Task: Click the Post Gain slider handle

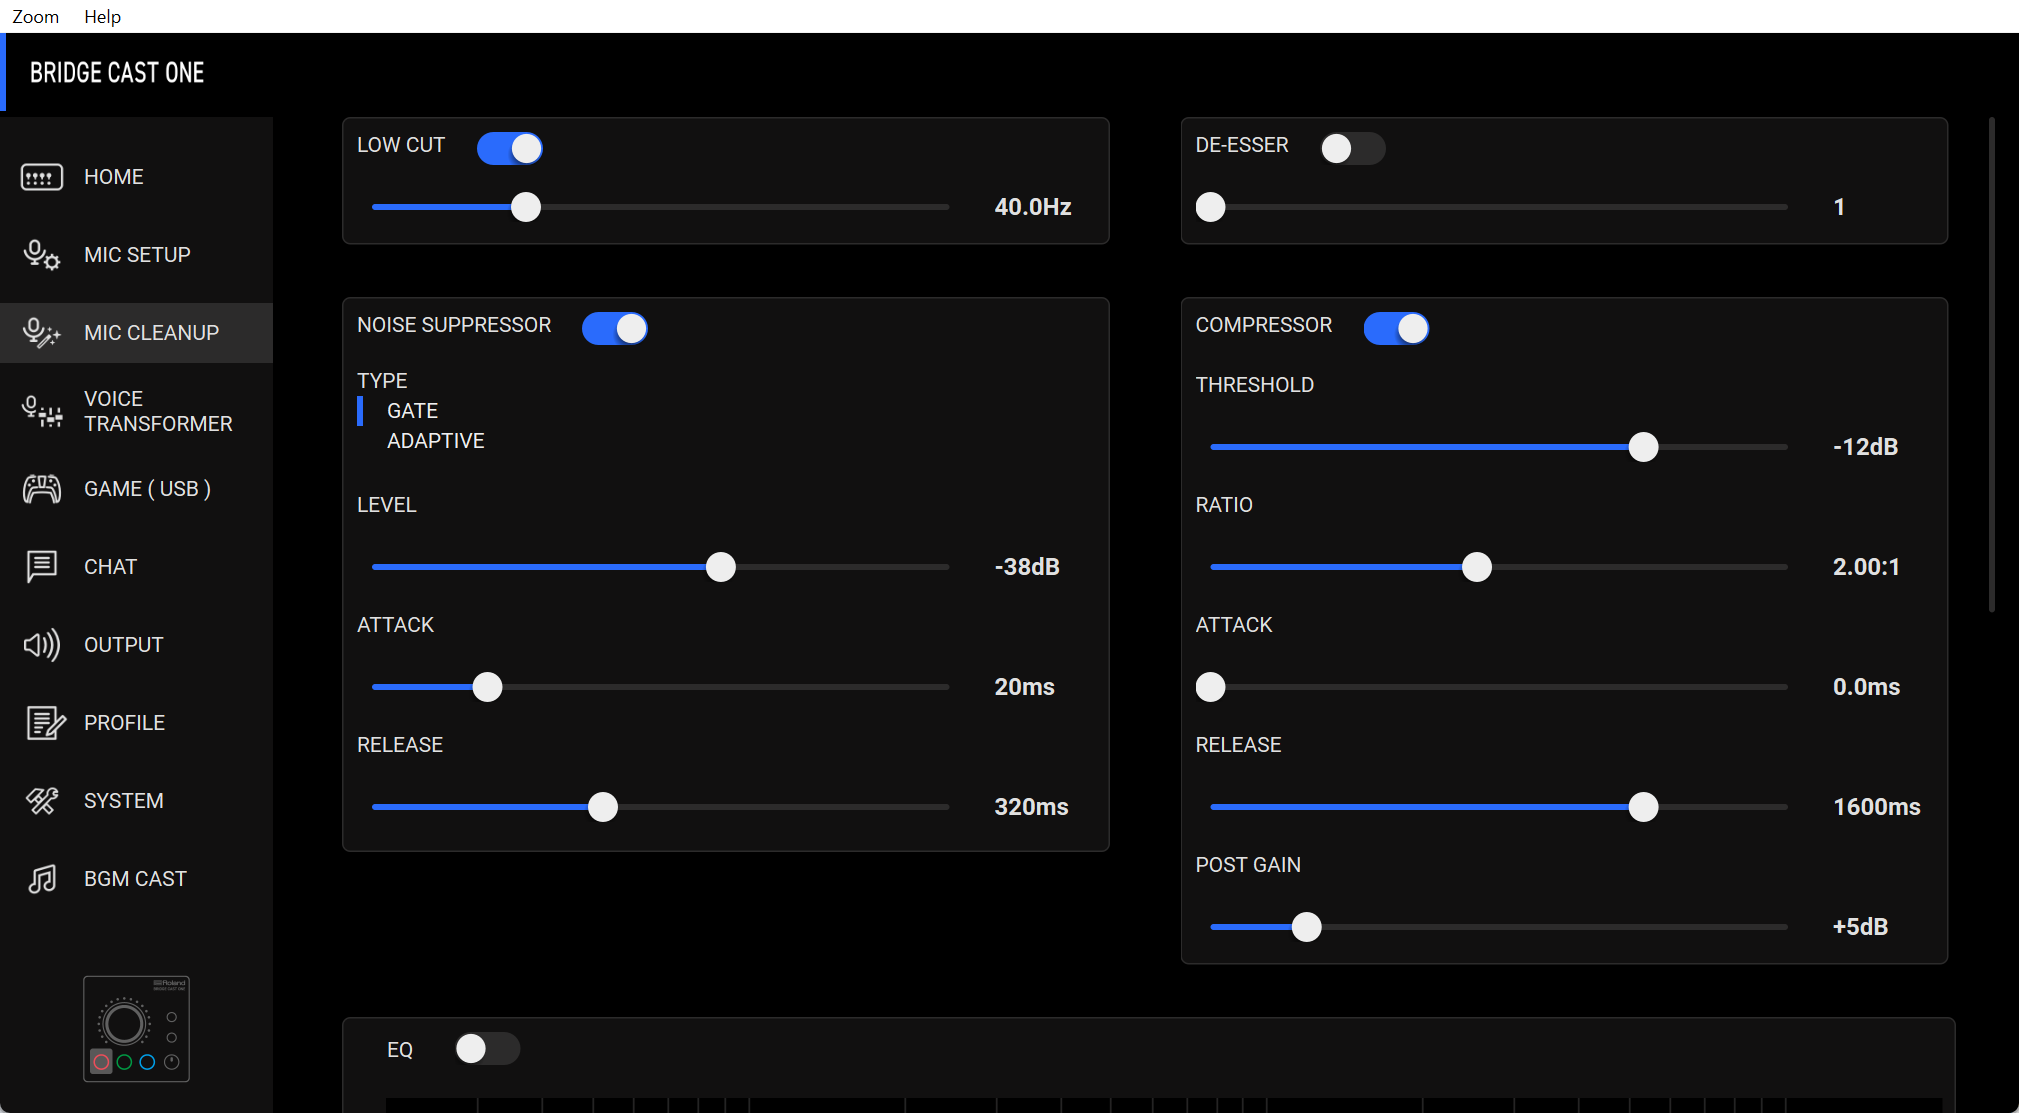Action: (1306, 927)
